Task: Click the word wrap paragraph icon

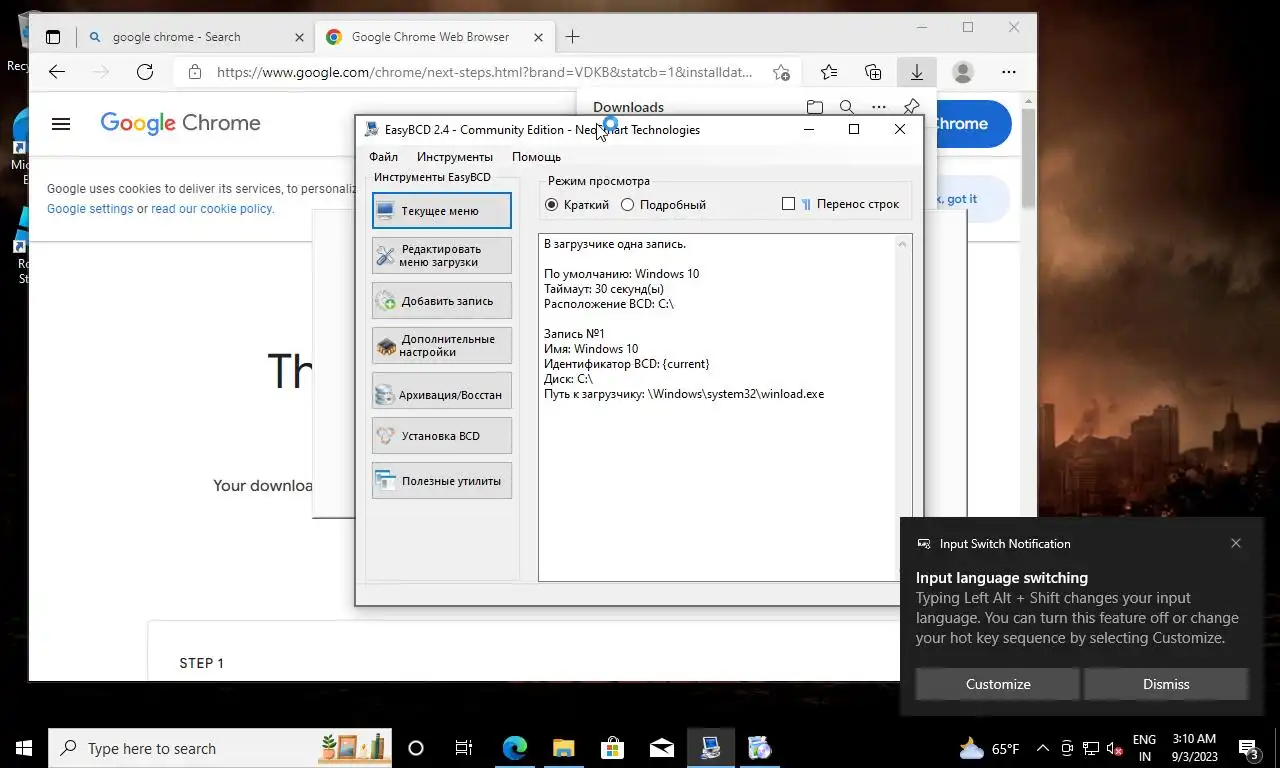Action: pos(806,204)
